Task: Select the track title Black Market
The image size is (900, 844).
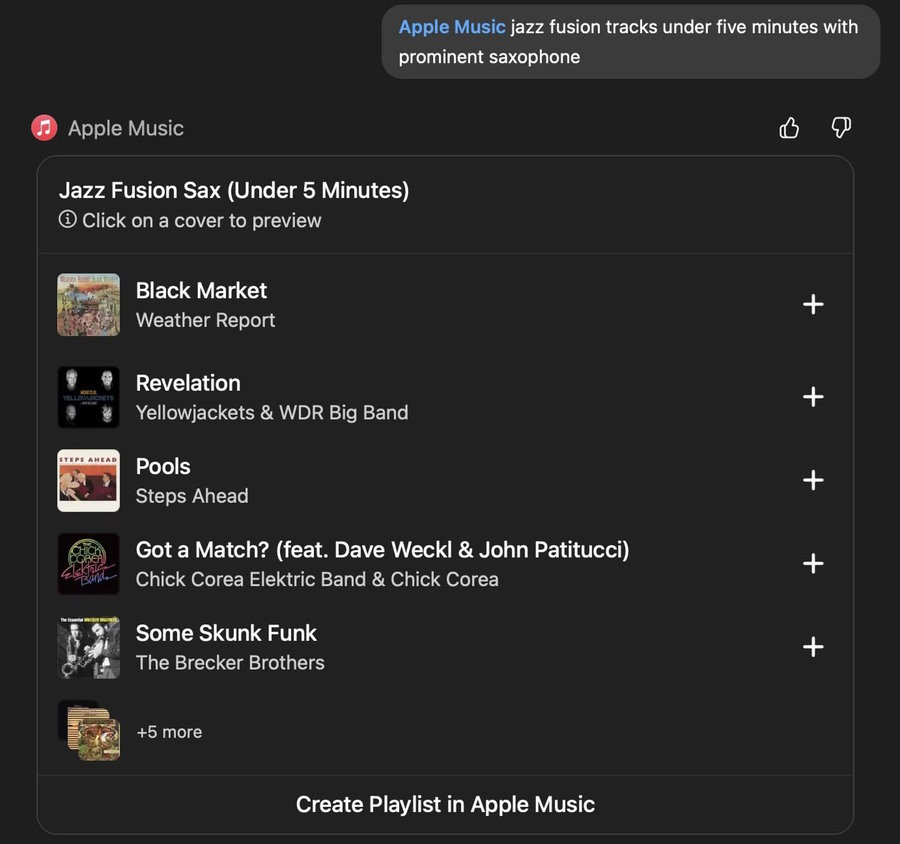Action: point(201,290)
